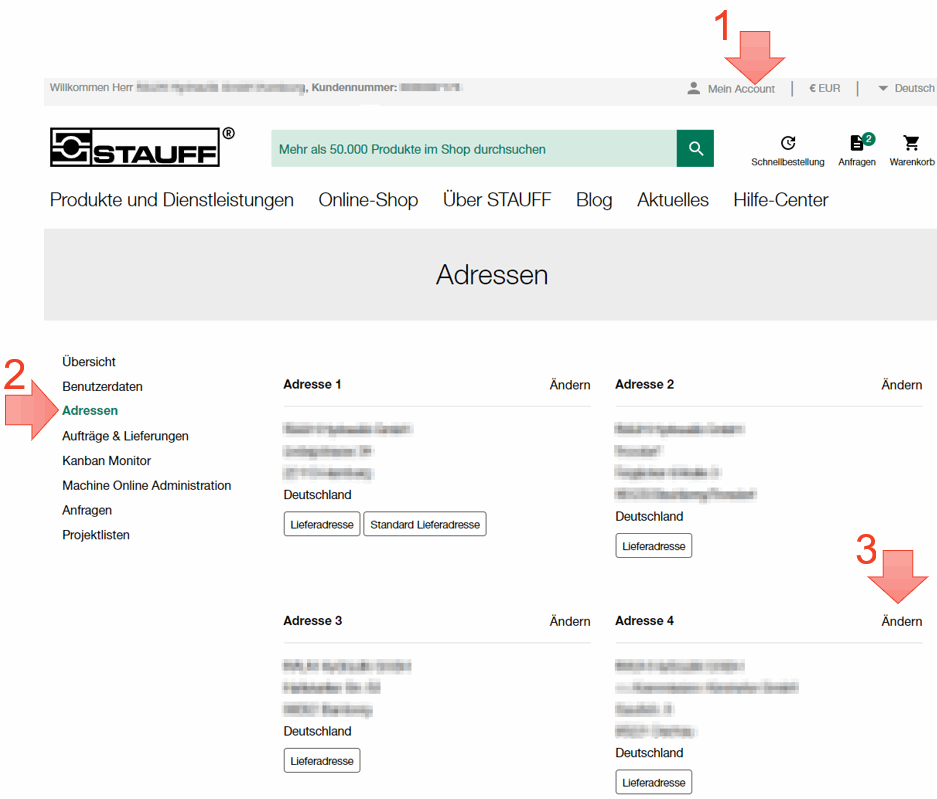
Task: Click the Adresse 4 heading
Action: (644, 621)
